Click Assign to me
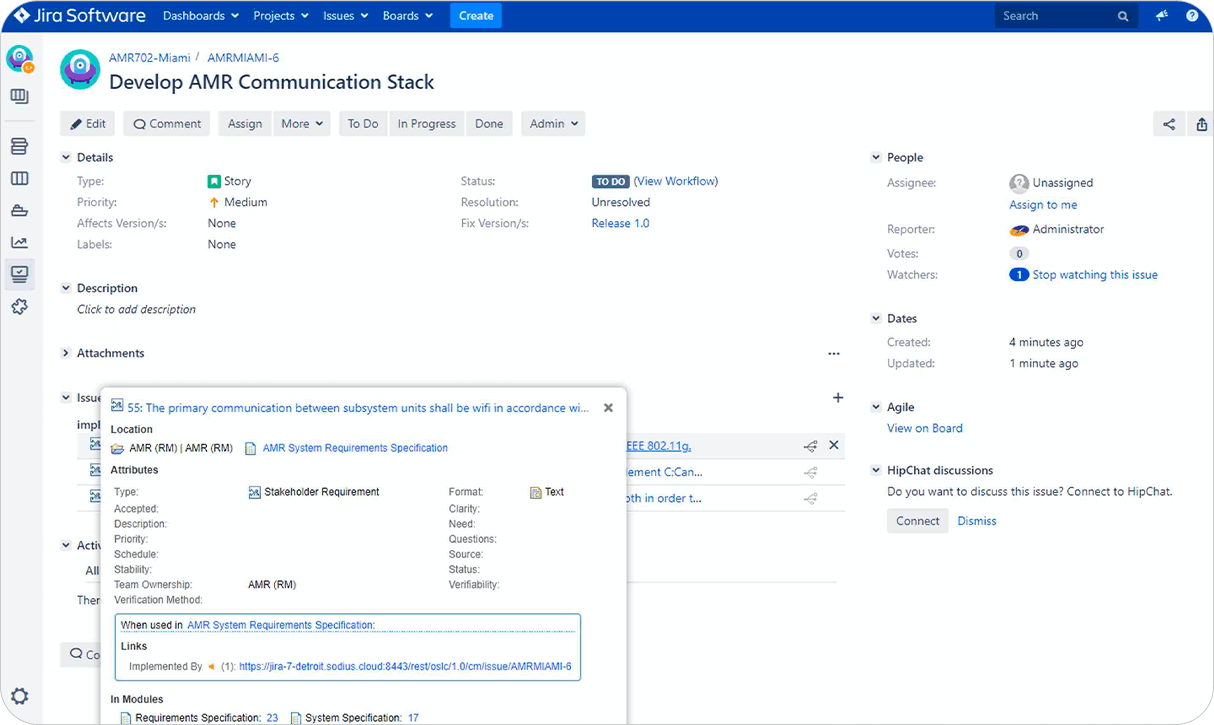This screenshot has height=725, width=1214. [1043, 205]
